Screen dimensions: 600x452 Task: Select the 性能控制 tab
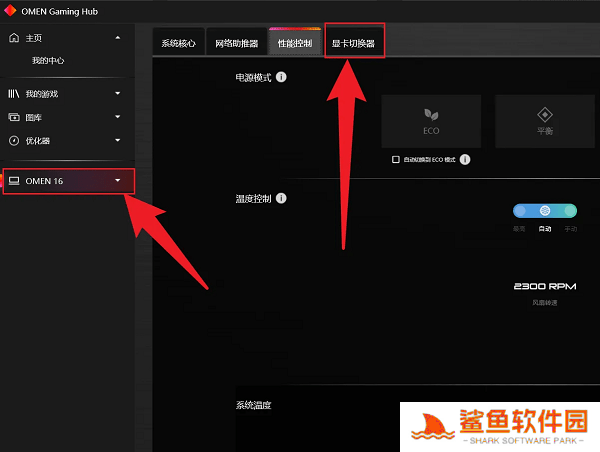(295, 42)
